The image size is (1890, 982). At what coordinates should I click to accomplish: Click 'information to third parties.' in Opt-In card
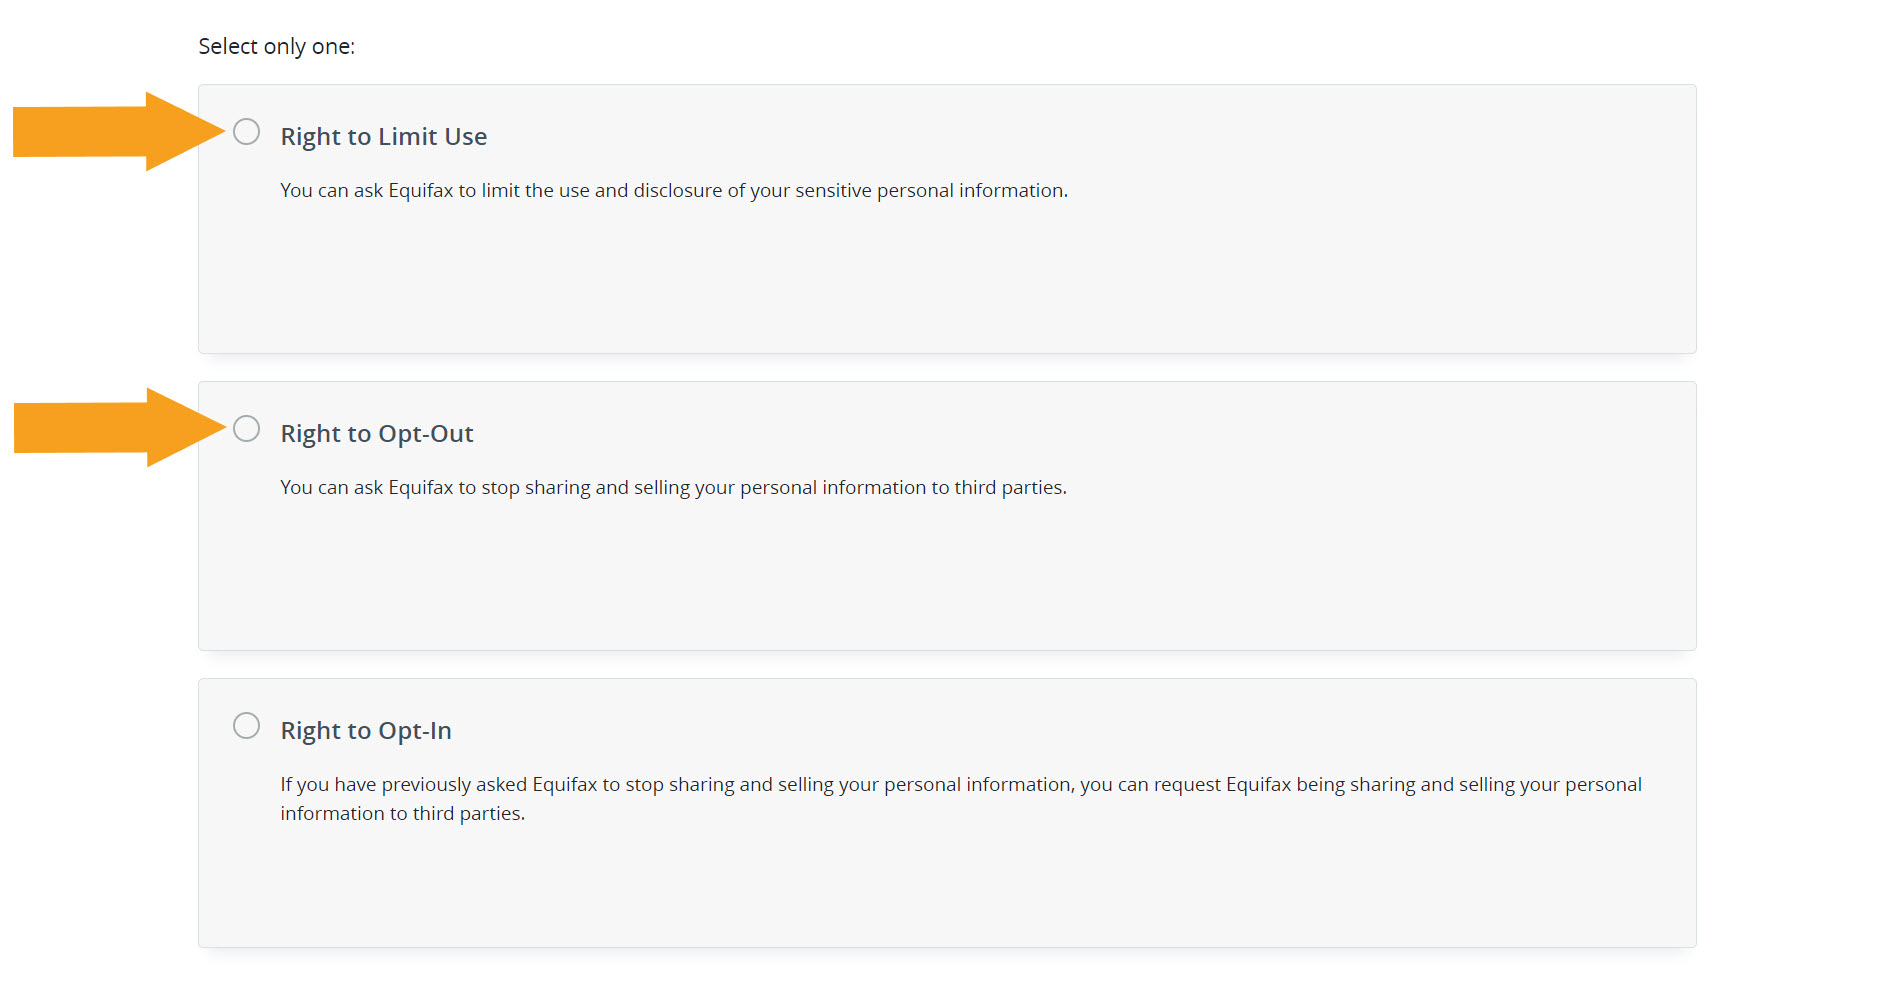tap(402, 814)
